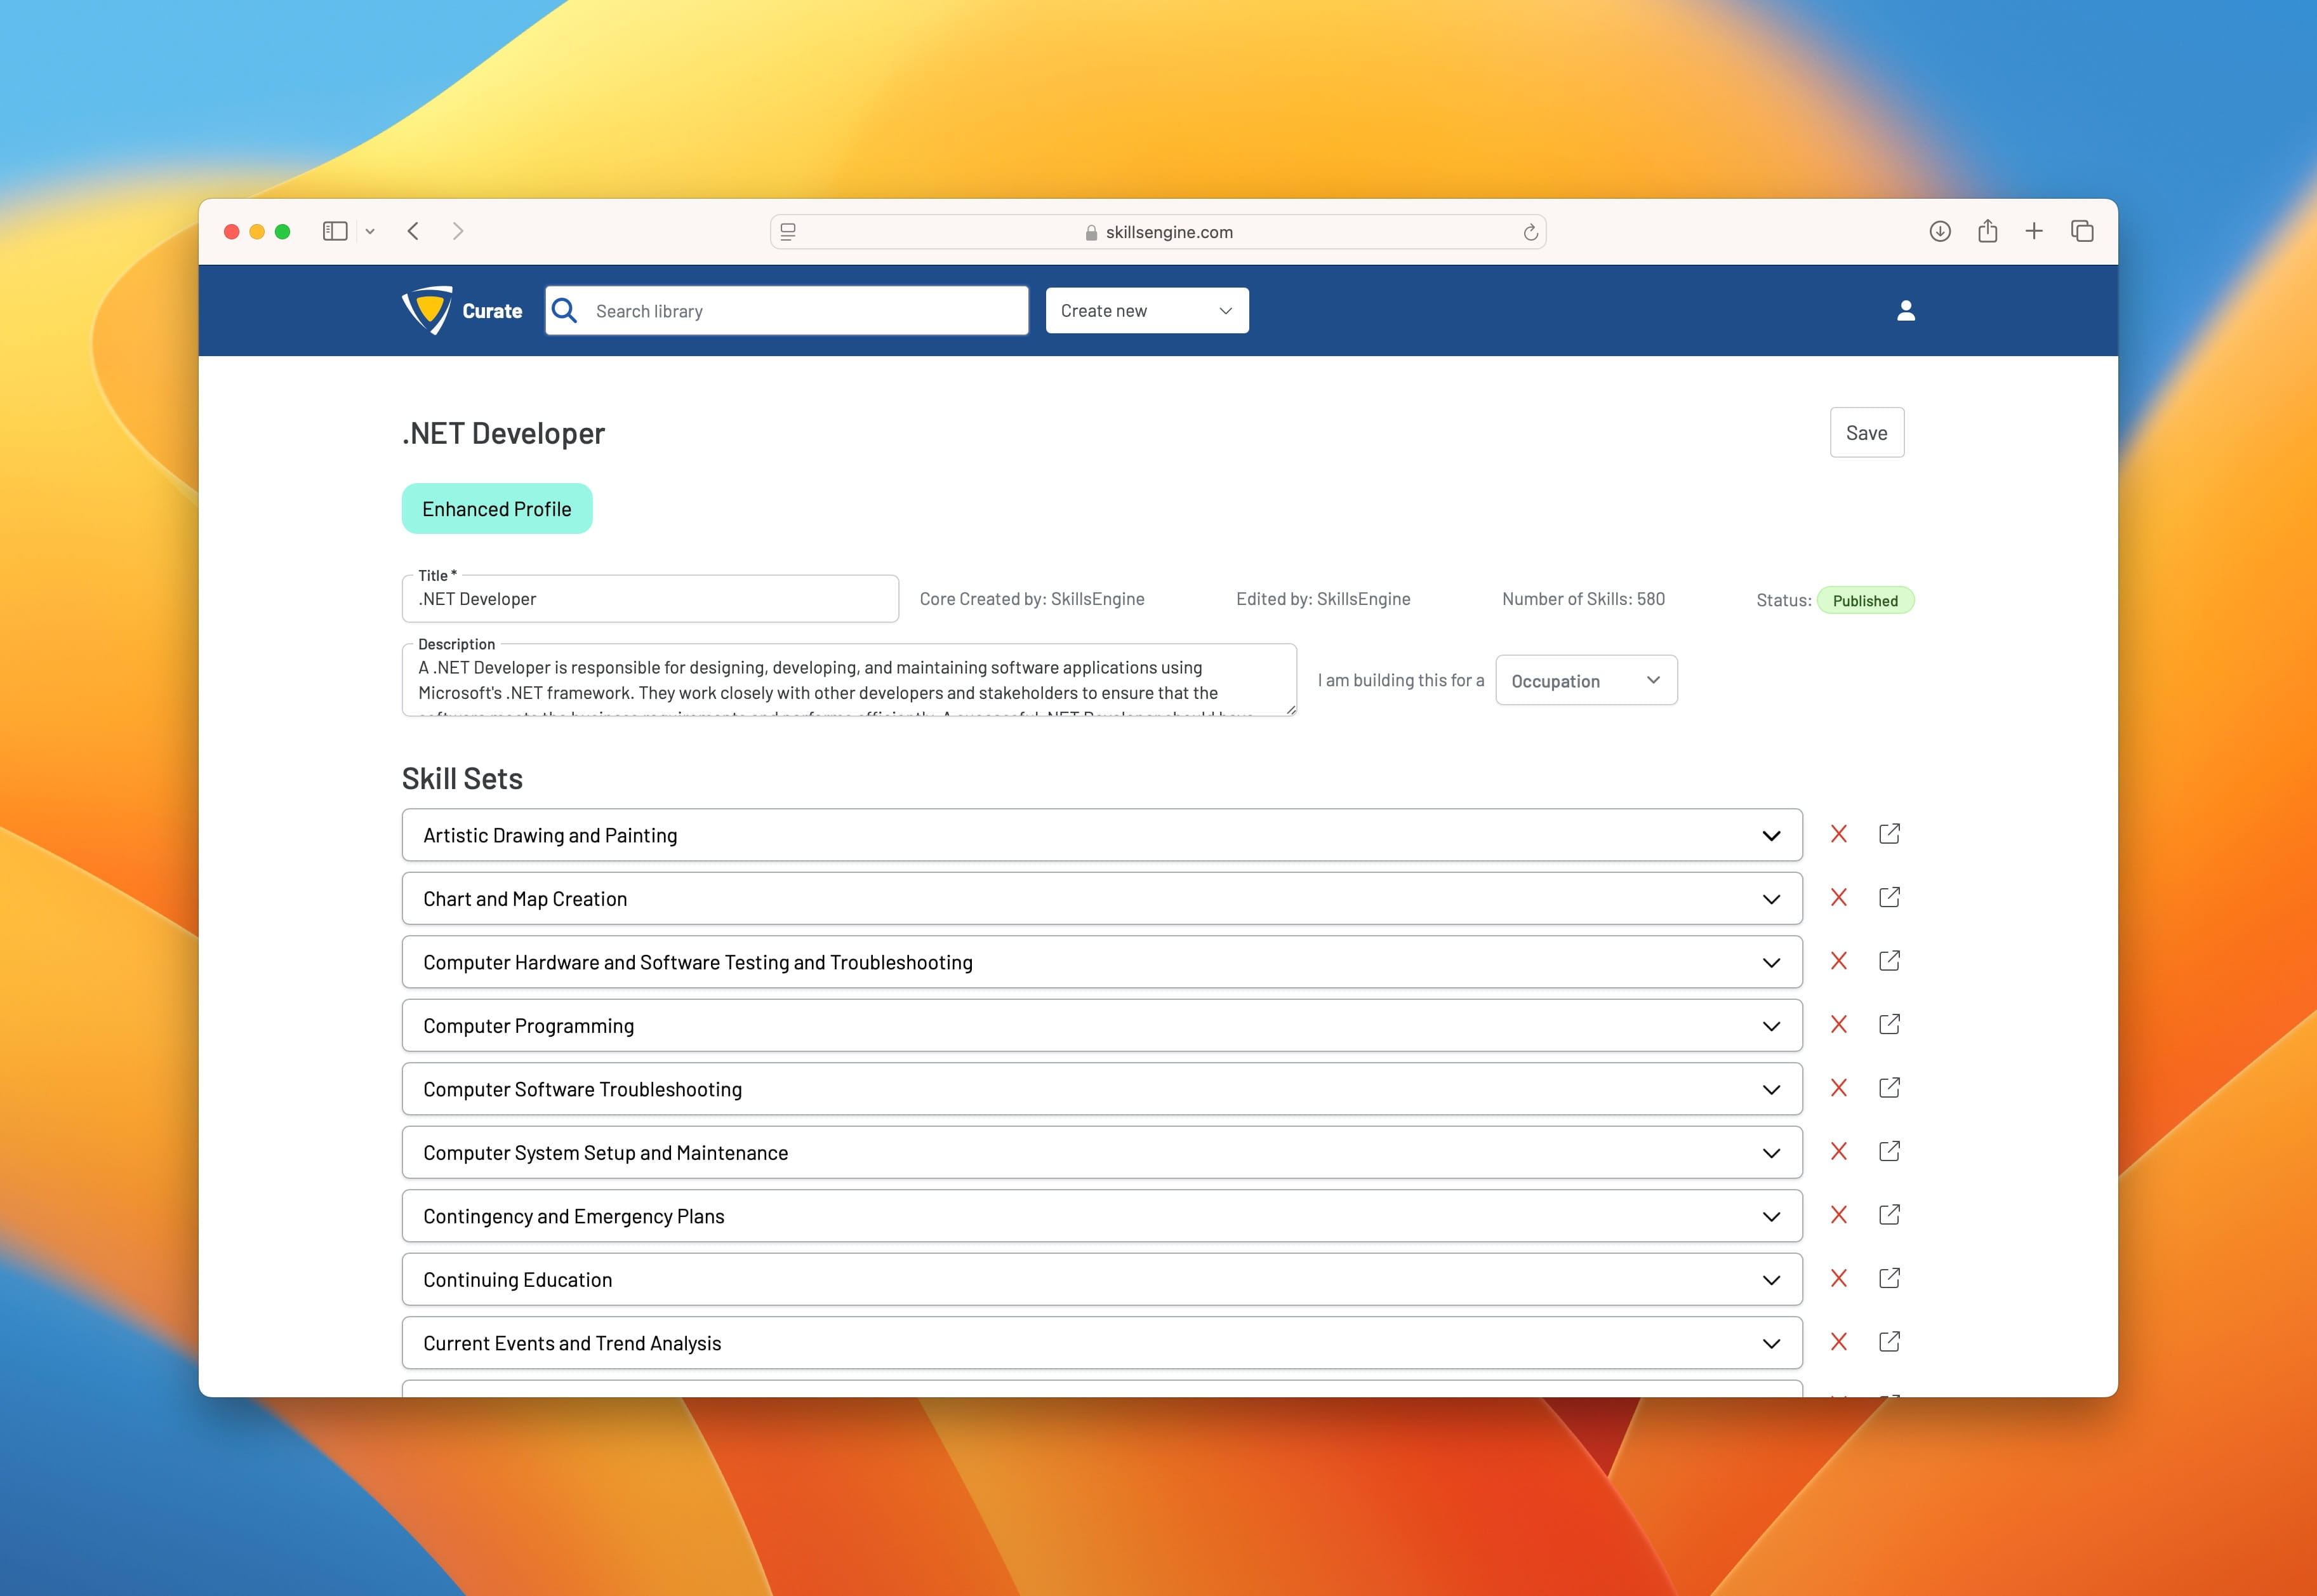Image resolution: width=2317 pixels, height=1596 pixels.
Task: Click the Safari share icon
Action: (x=1987, y=232)
